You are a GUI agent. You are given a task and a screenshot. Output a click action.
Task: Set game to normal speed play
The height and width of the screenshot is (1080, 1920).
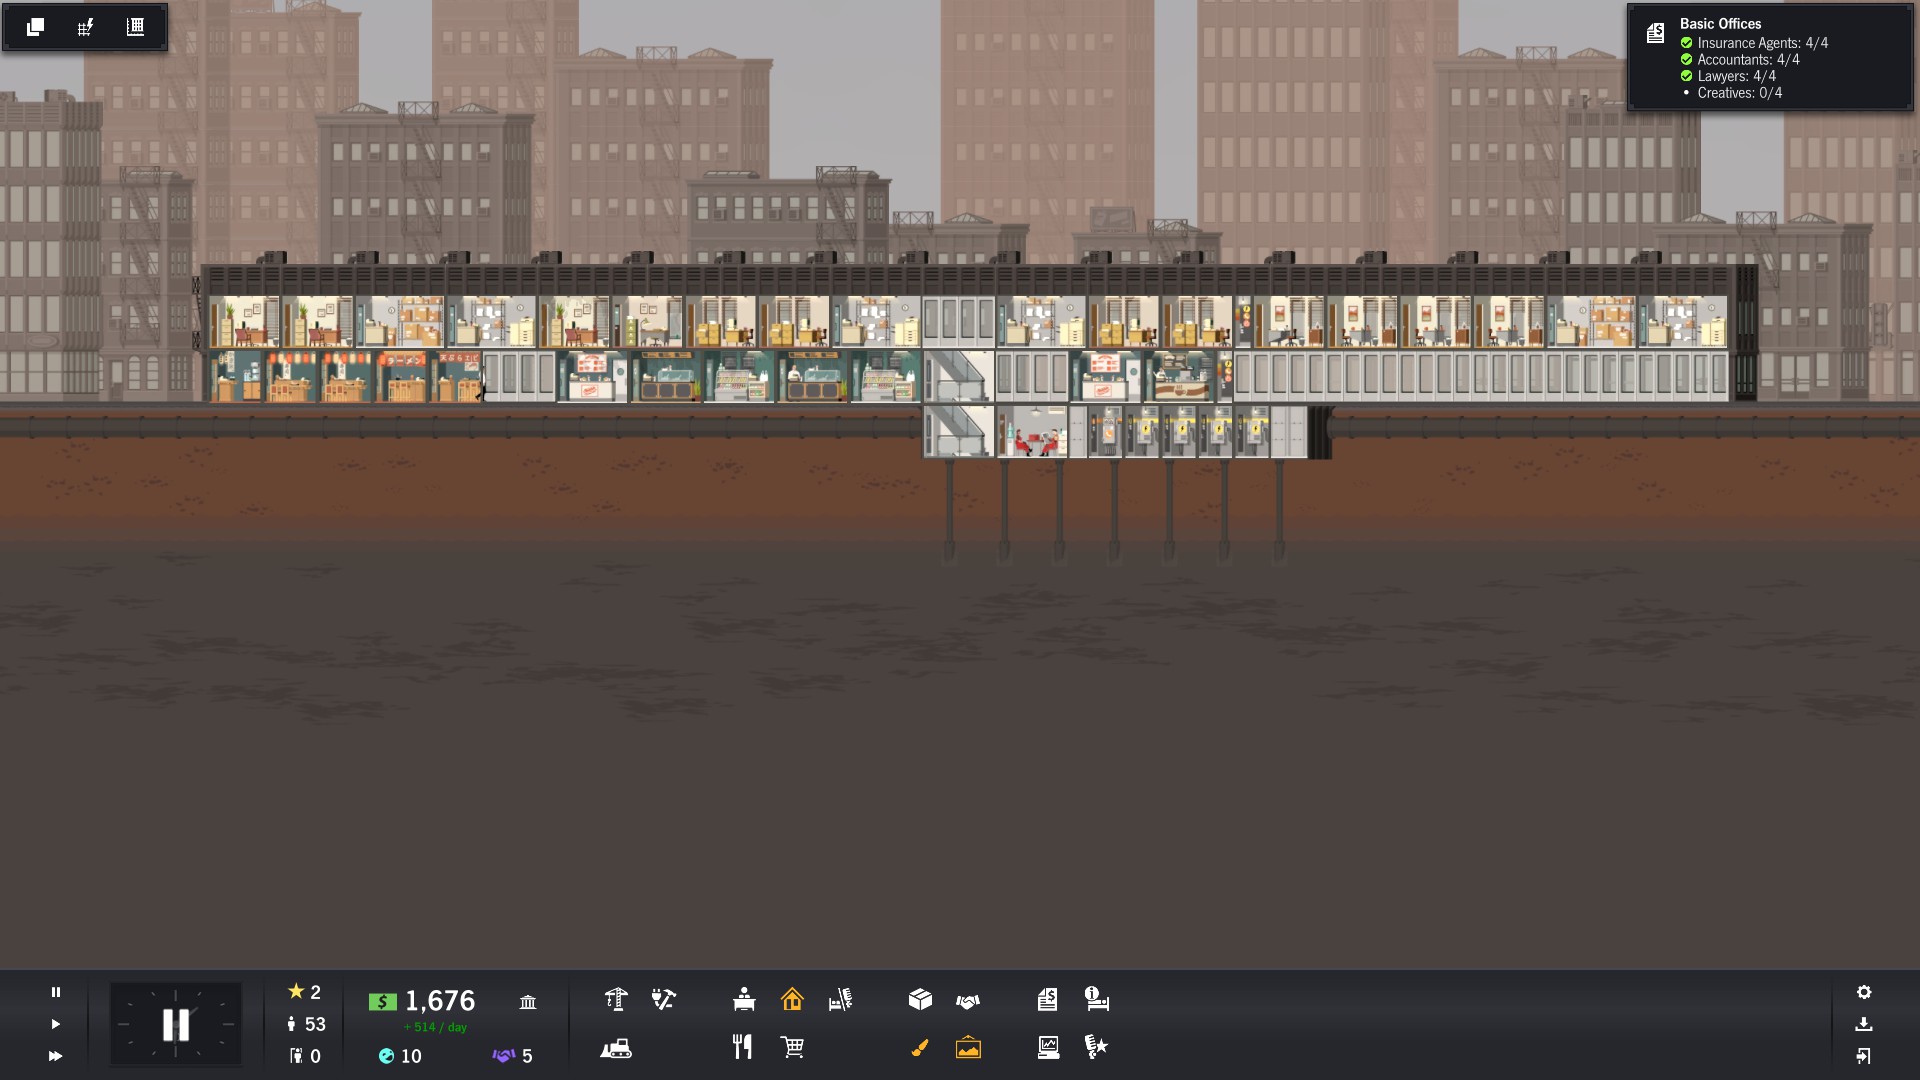(x=56, y=1024)
